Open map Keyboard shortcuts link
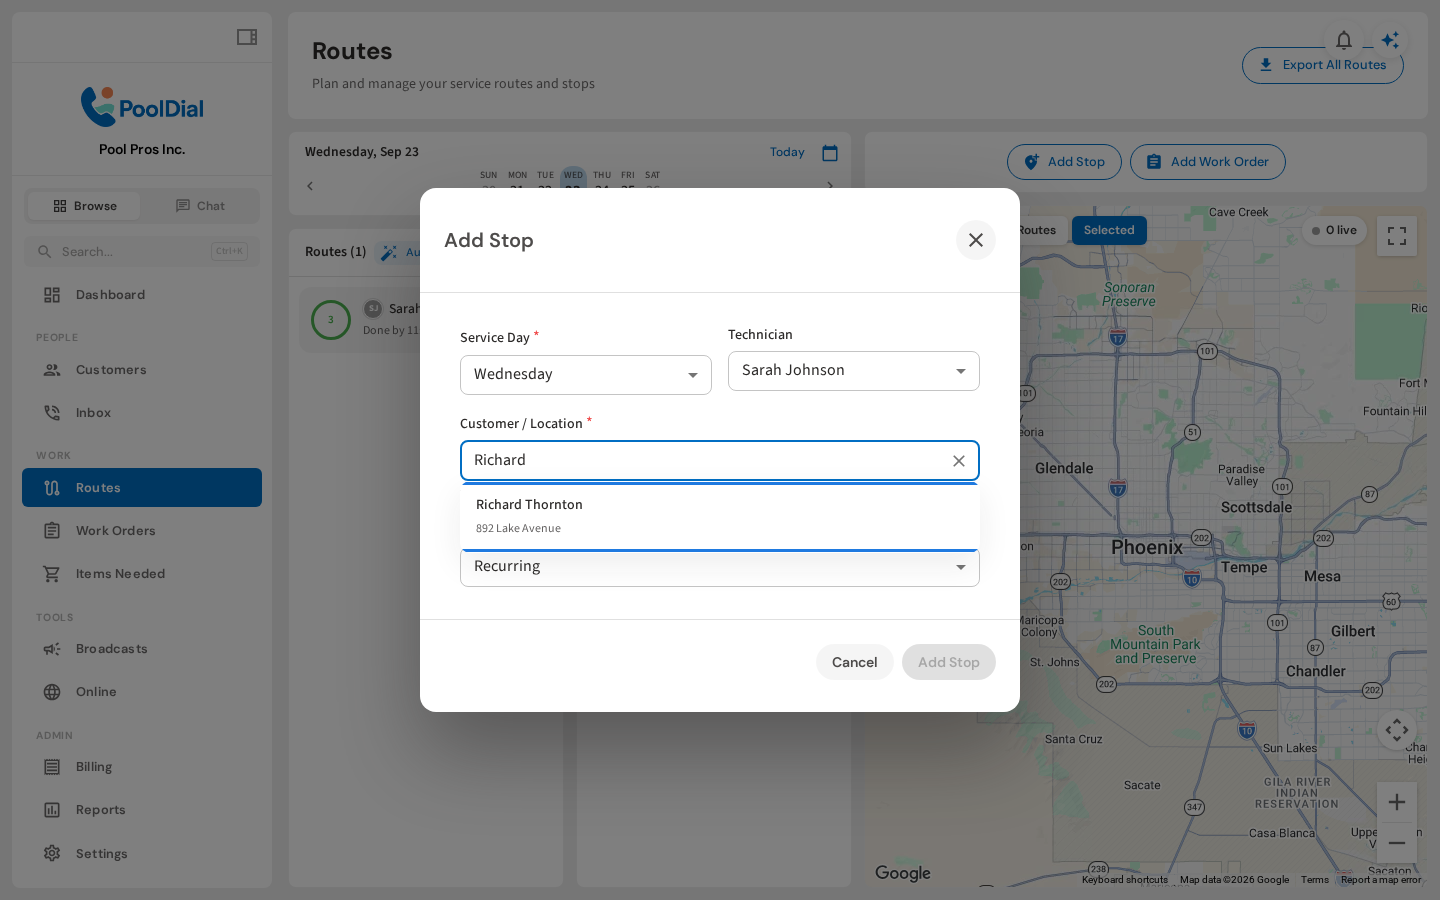Viewport: 1440px width, 900px height. click(1125, 880)
